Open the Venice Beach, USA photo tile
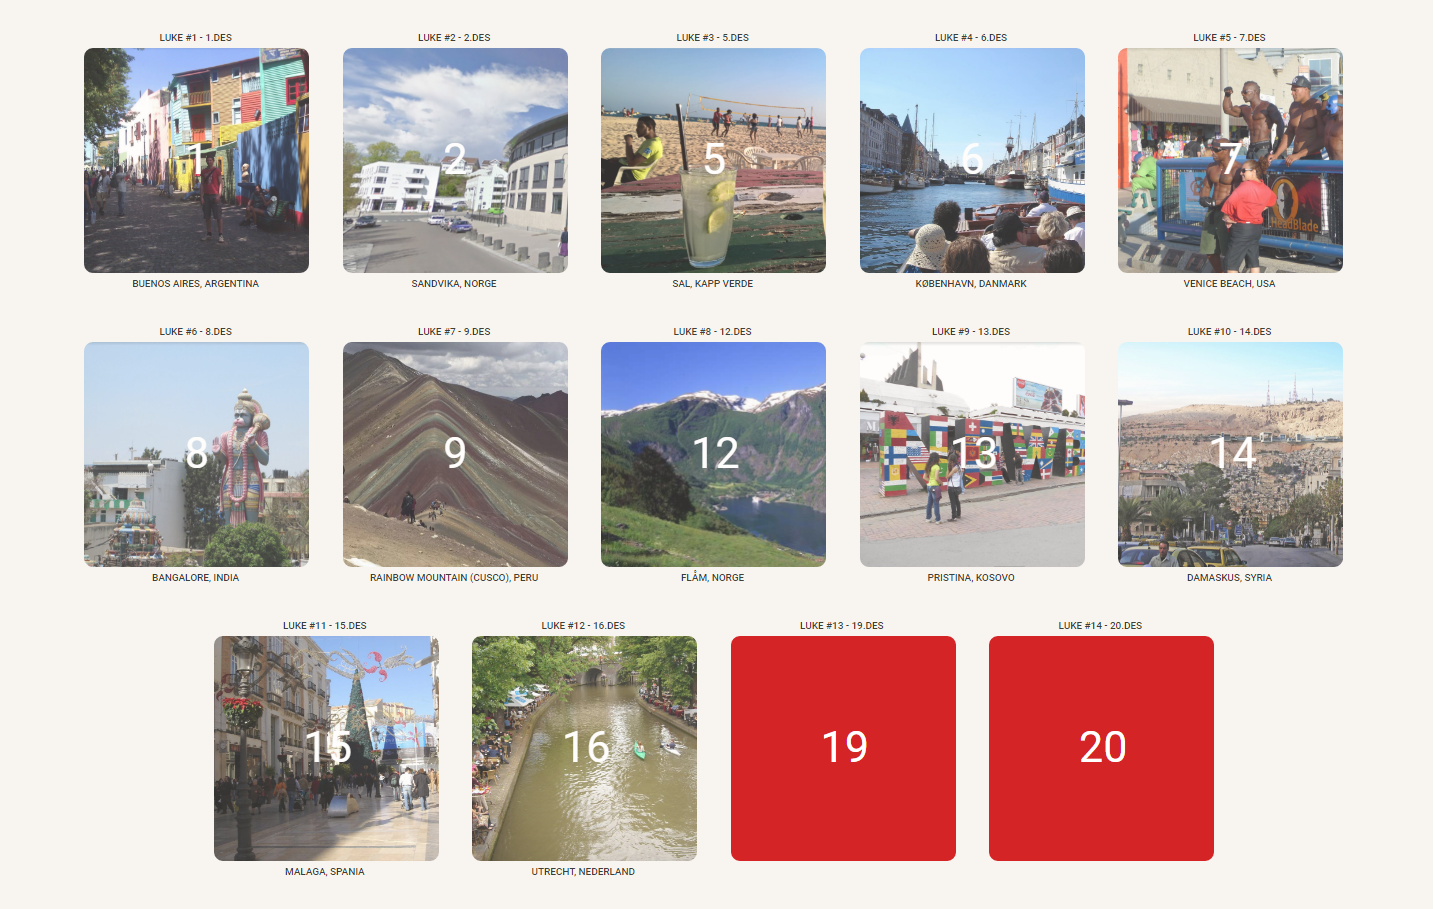The width and height of the screenshot is (1435, 909). click(x=1230, y=160)
